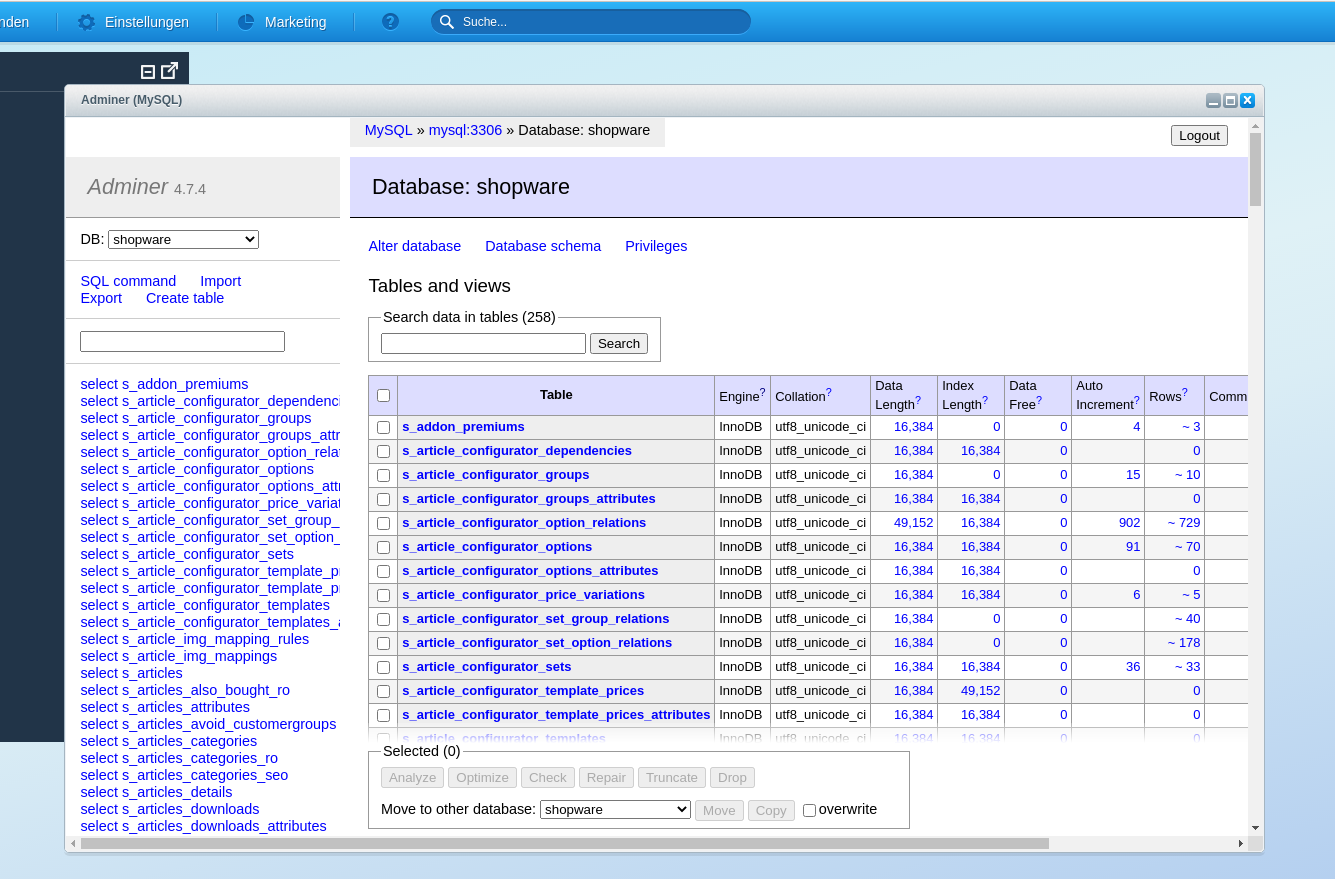Click the Truncate button
1335x879 pixels.
[x=672, y=778]
